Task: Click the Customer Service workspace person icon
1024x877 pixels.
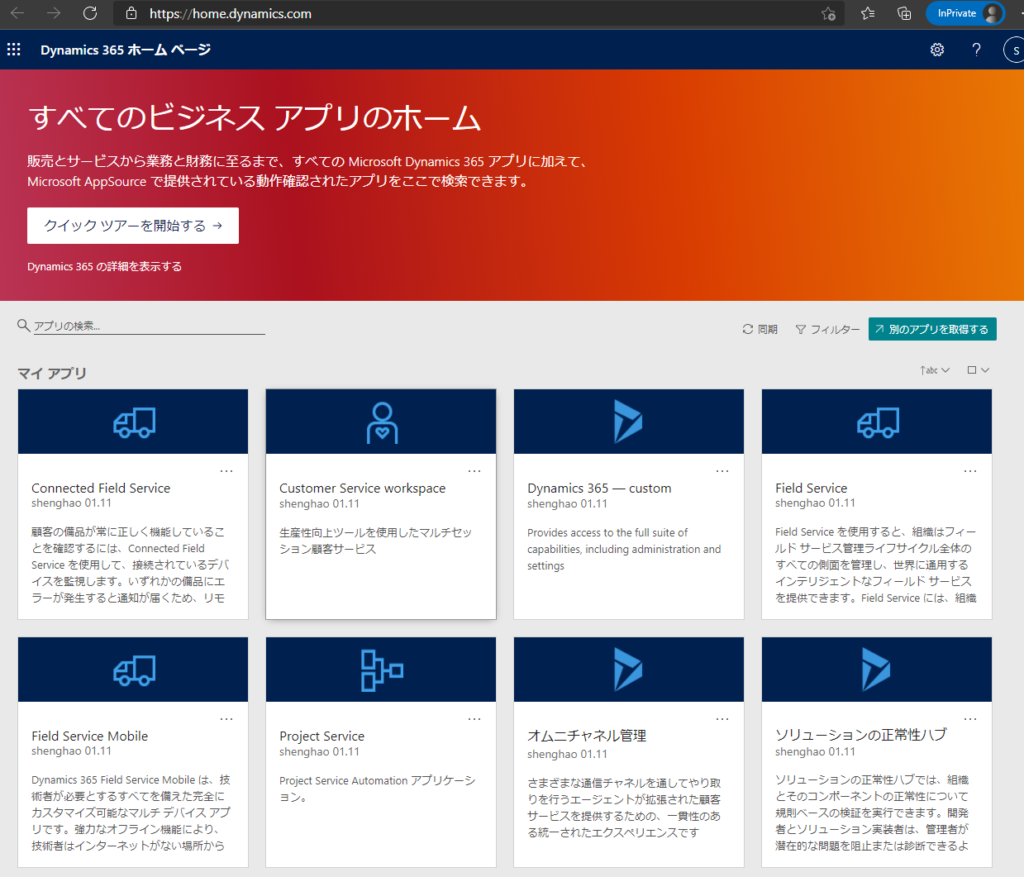Action: pyautogui.click(x=382, y=423)
